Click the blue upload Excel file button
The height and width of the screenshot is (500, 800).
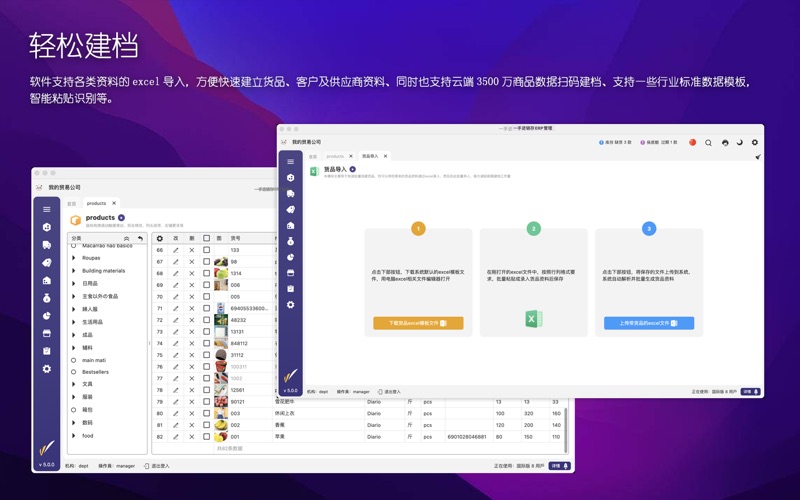[x=648, y=323]
